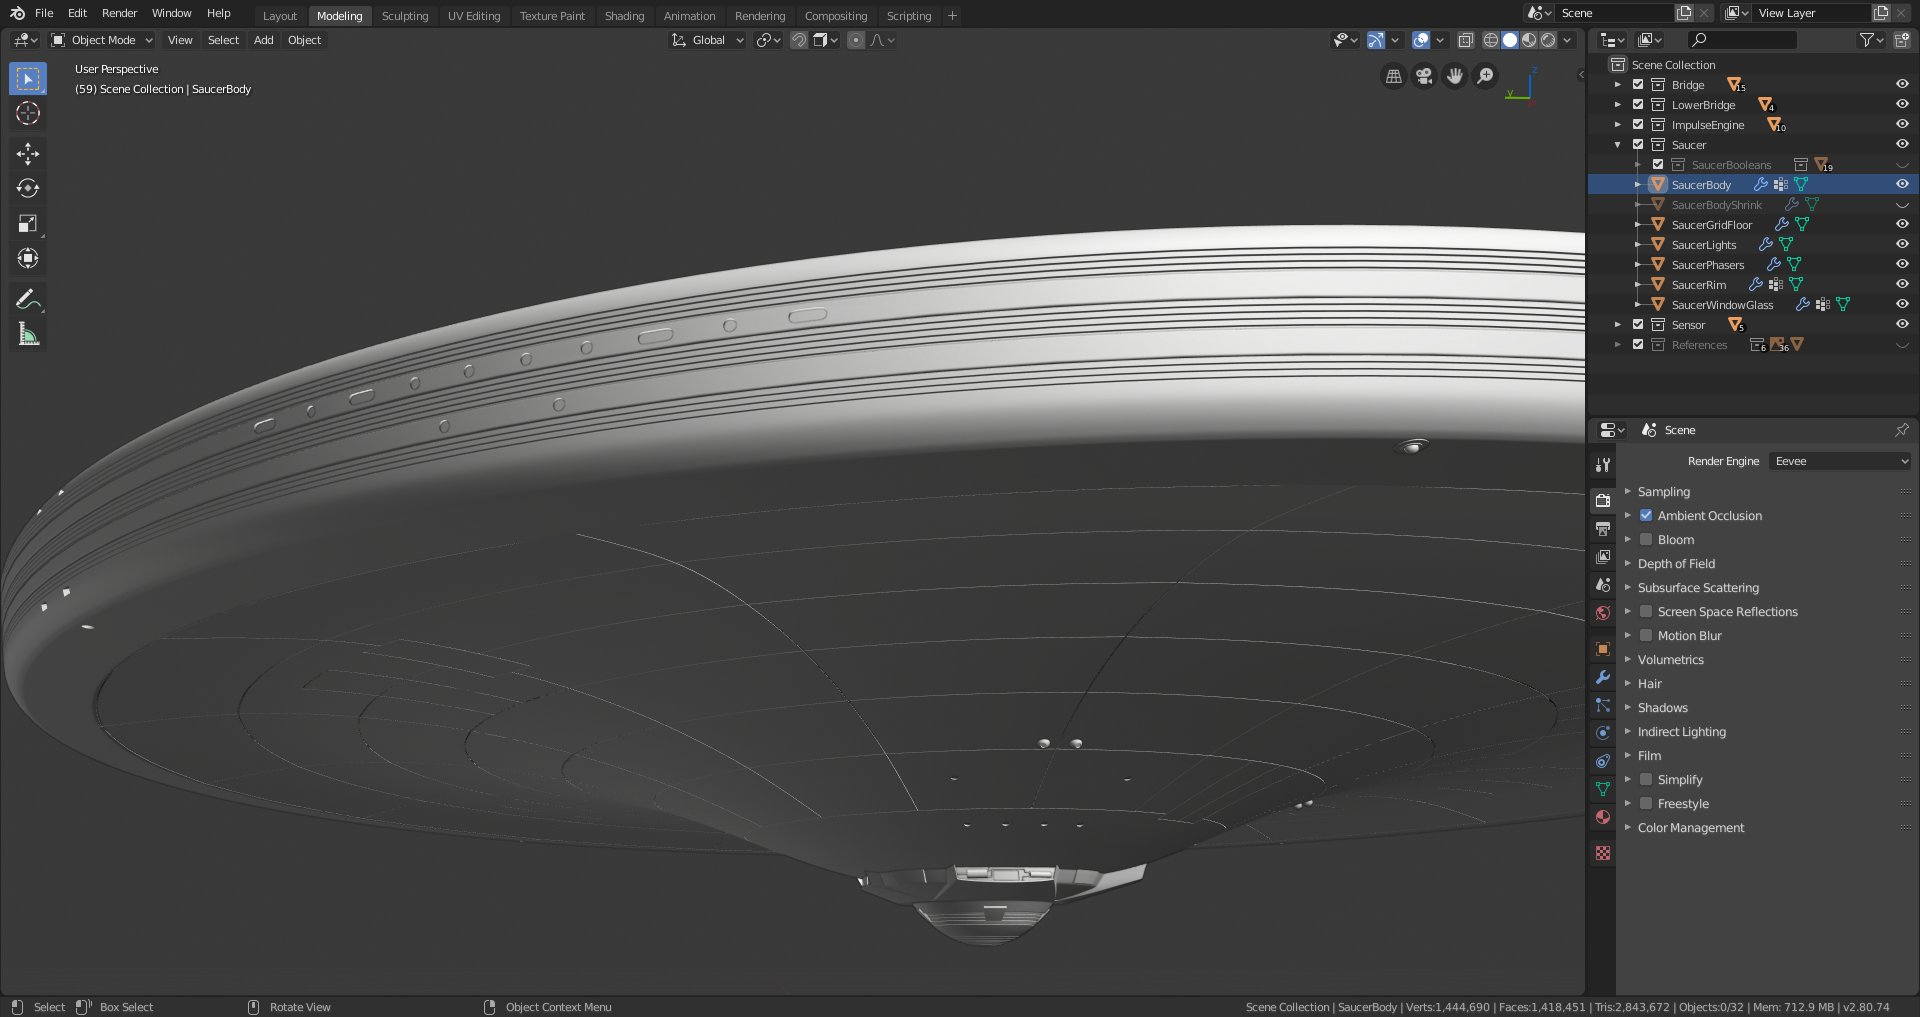Viewport: 1920px width, 1017px height.
Task: Open the Render Engine dropdown
Action: tap(1840, 461)
